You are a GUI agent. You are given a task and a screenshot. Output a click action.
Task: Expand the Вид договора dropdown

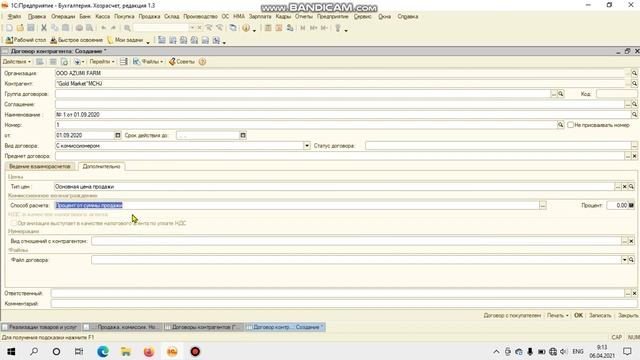coord(307,146)
